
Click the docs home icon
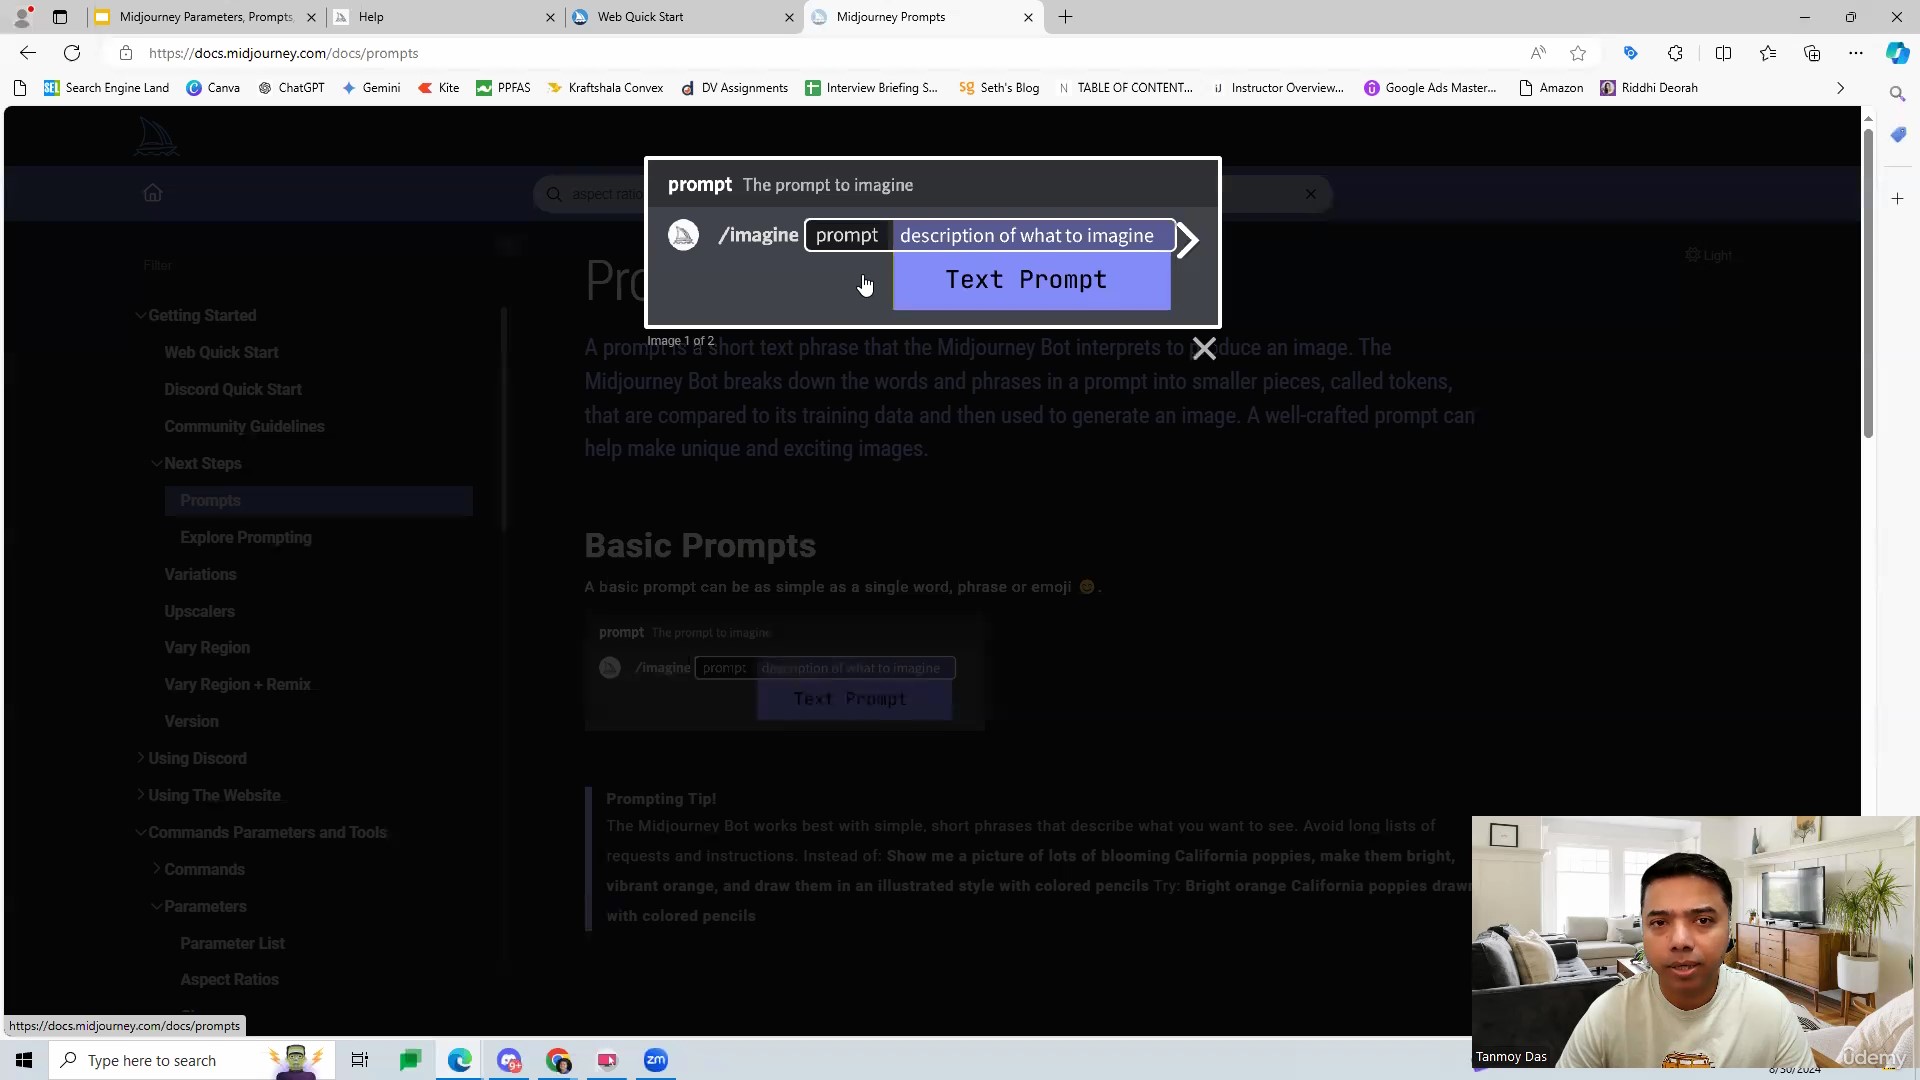(152, 193)
